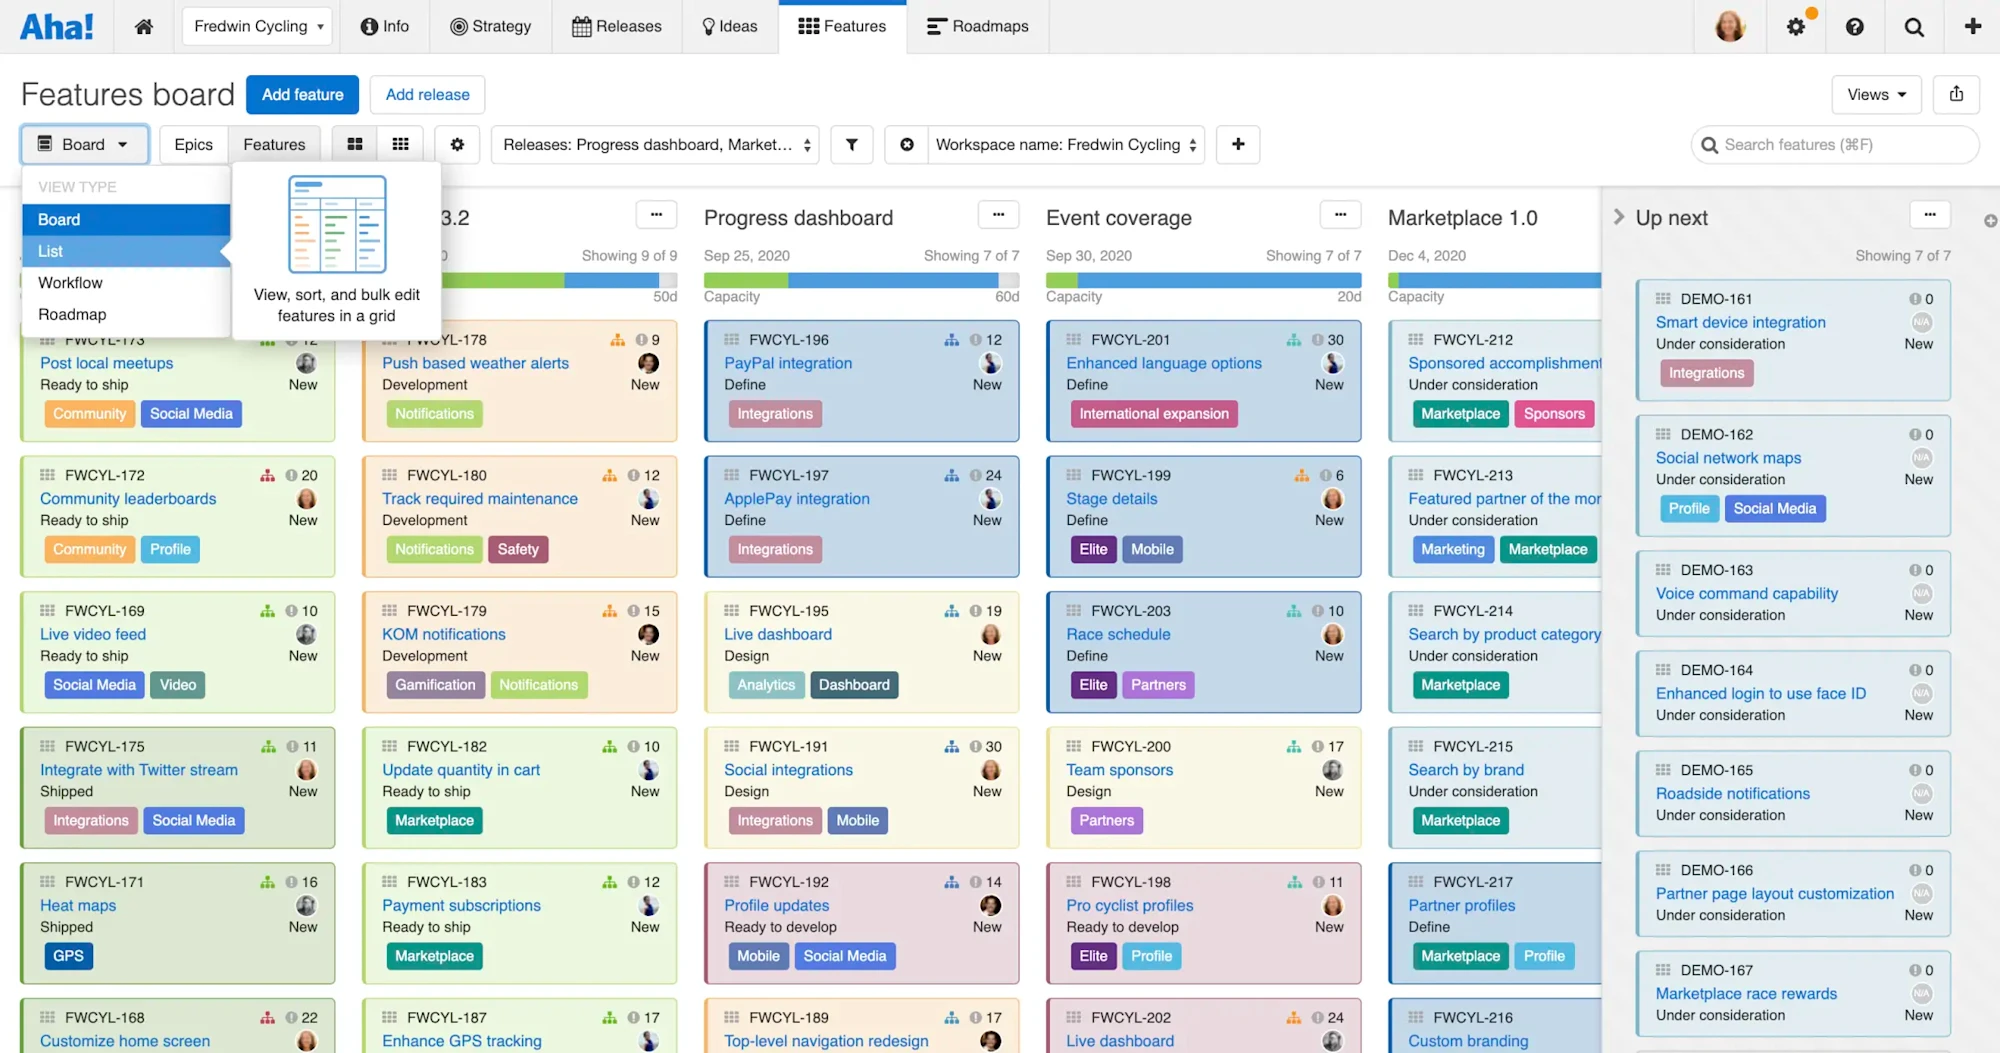Open the Releases filter dropdown
This screenshot has height=1053, width=2000.
656,144
